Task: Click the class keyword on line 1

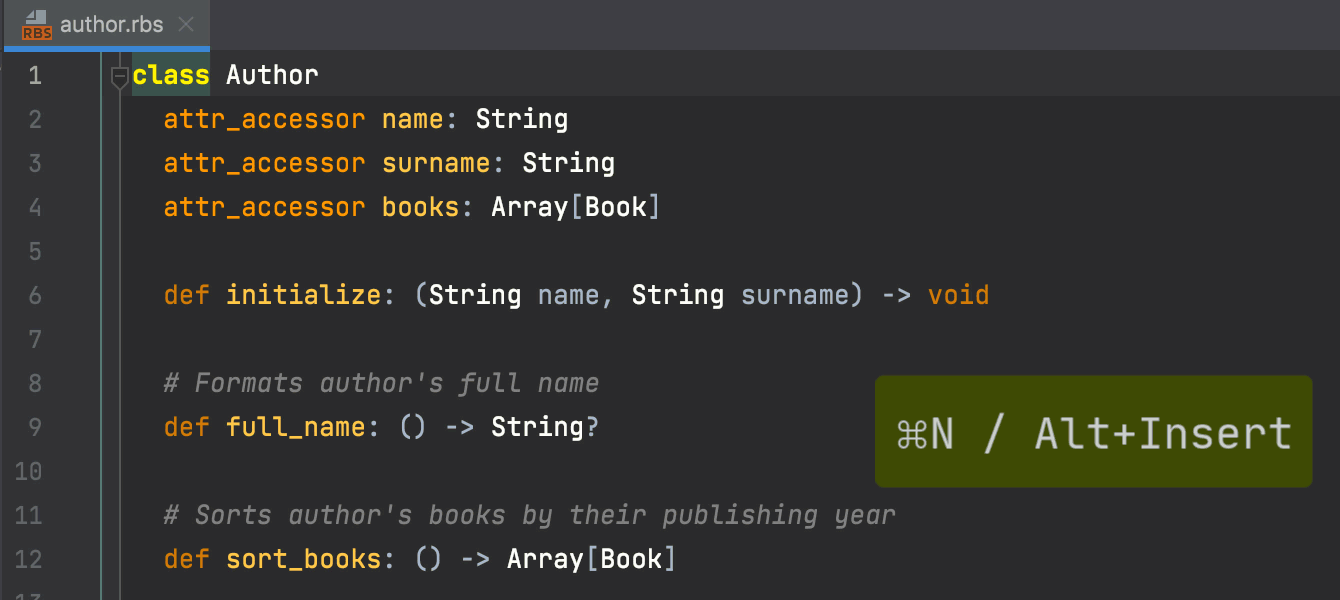Action: click(171, 76)
